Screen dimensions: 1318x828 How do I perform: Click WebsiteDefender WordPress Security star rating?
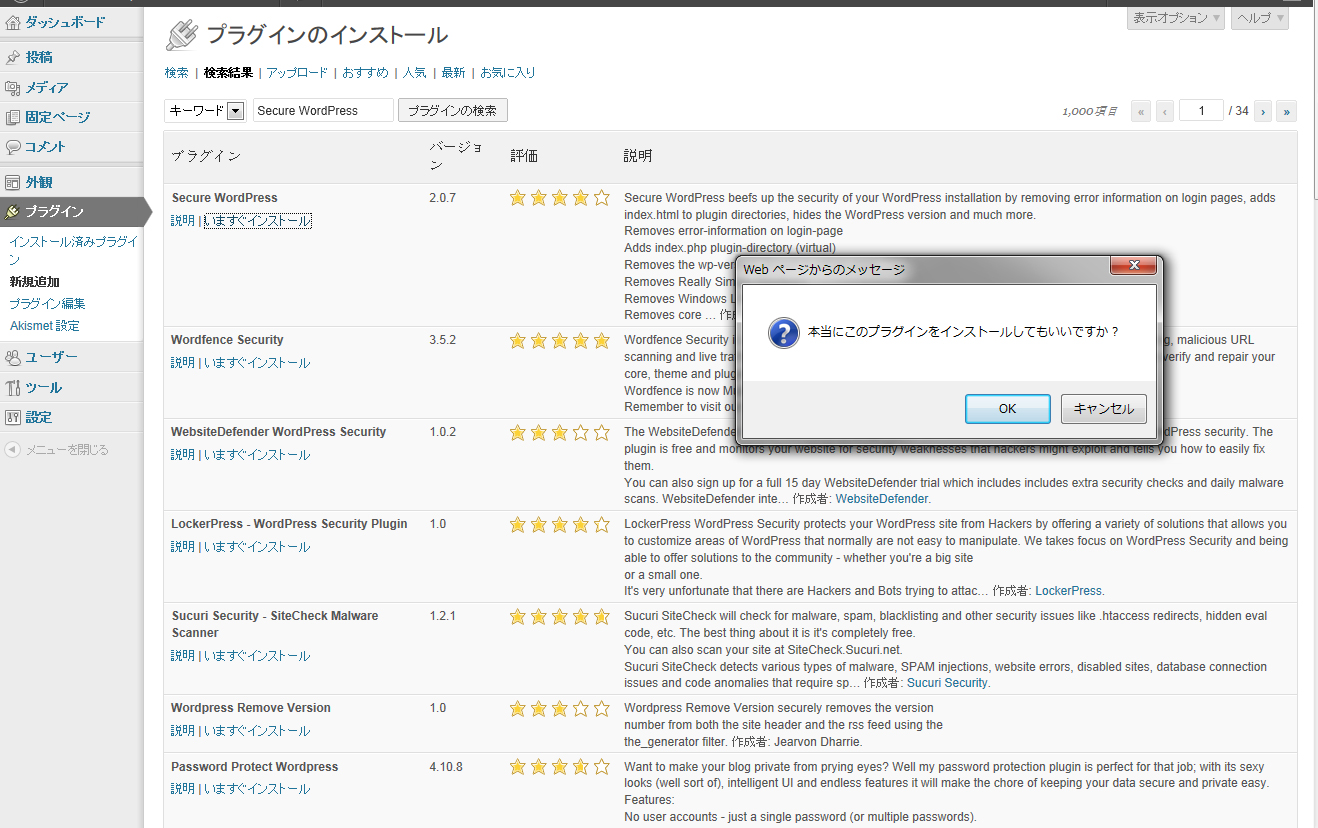[560, 432]
